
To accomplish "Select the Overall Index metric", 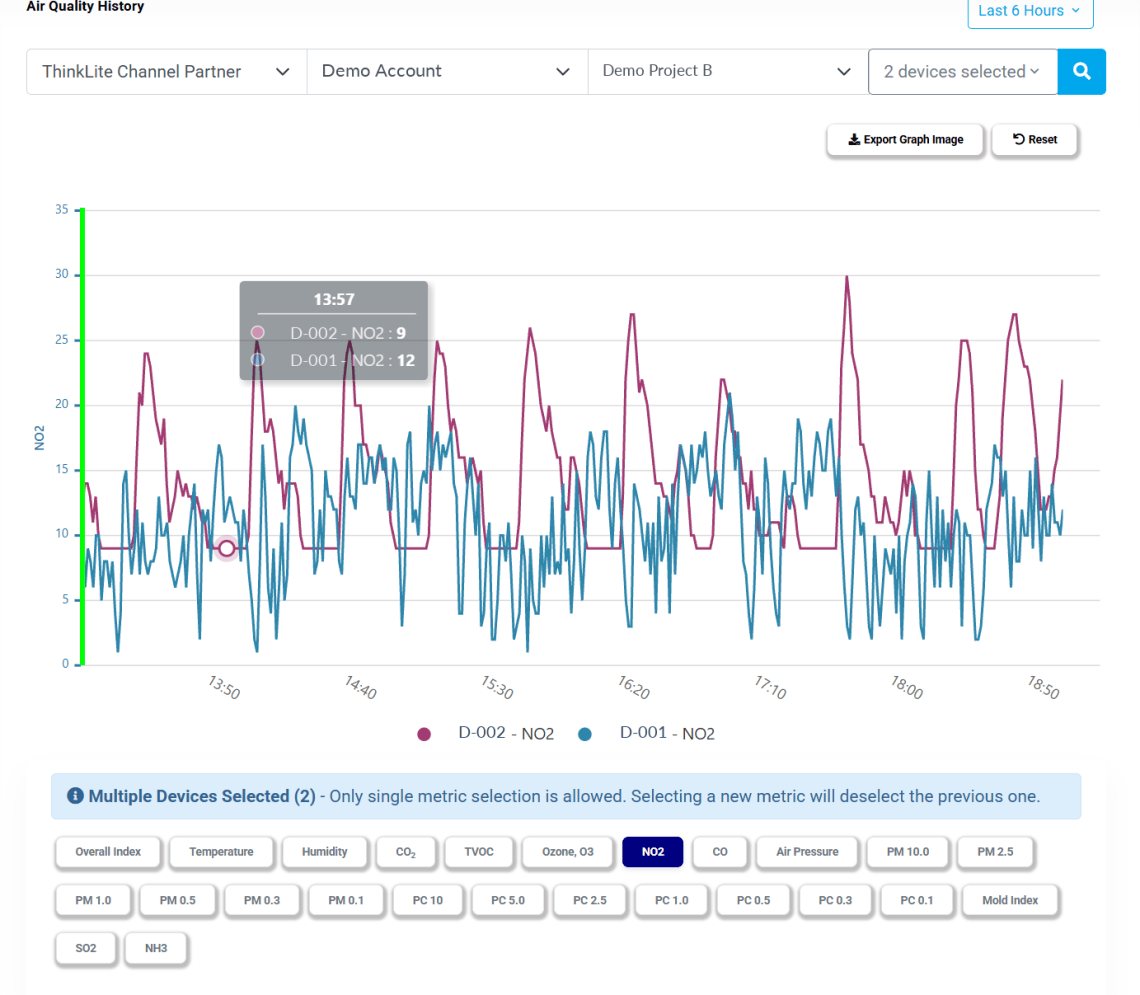I will pos(108,852).
